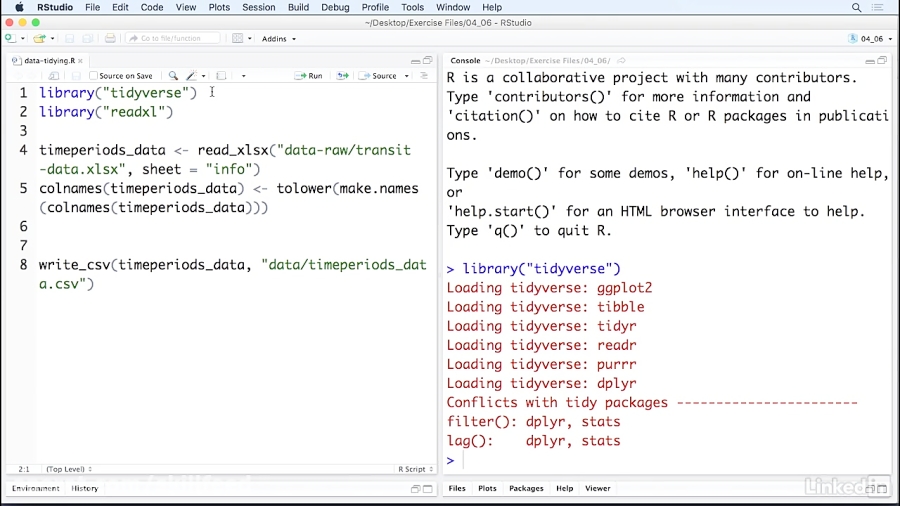The height and width of the screenshot is (506, 900).
Task: Expand the recent files dropdown arrow
Action: 52,38
